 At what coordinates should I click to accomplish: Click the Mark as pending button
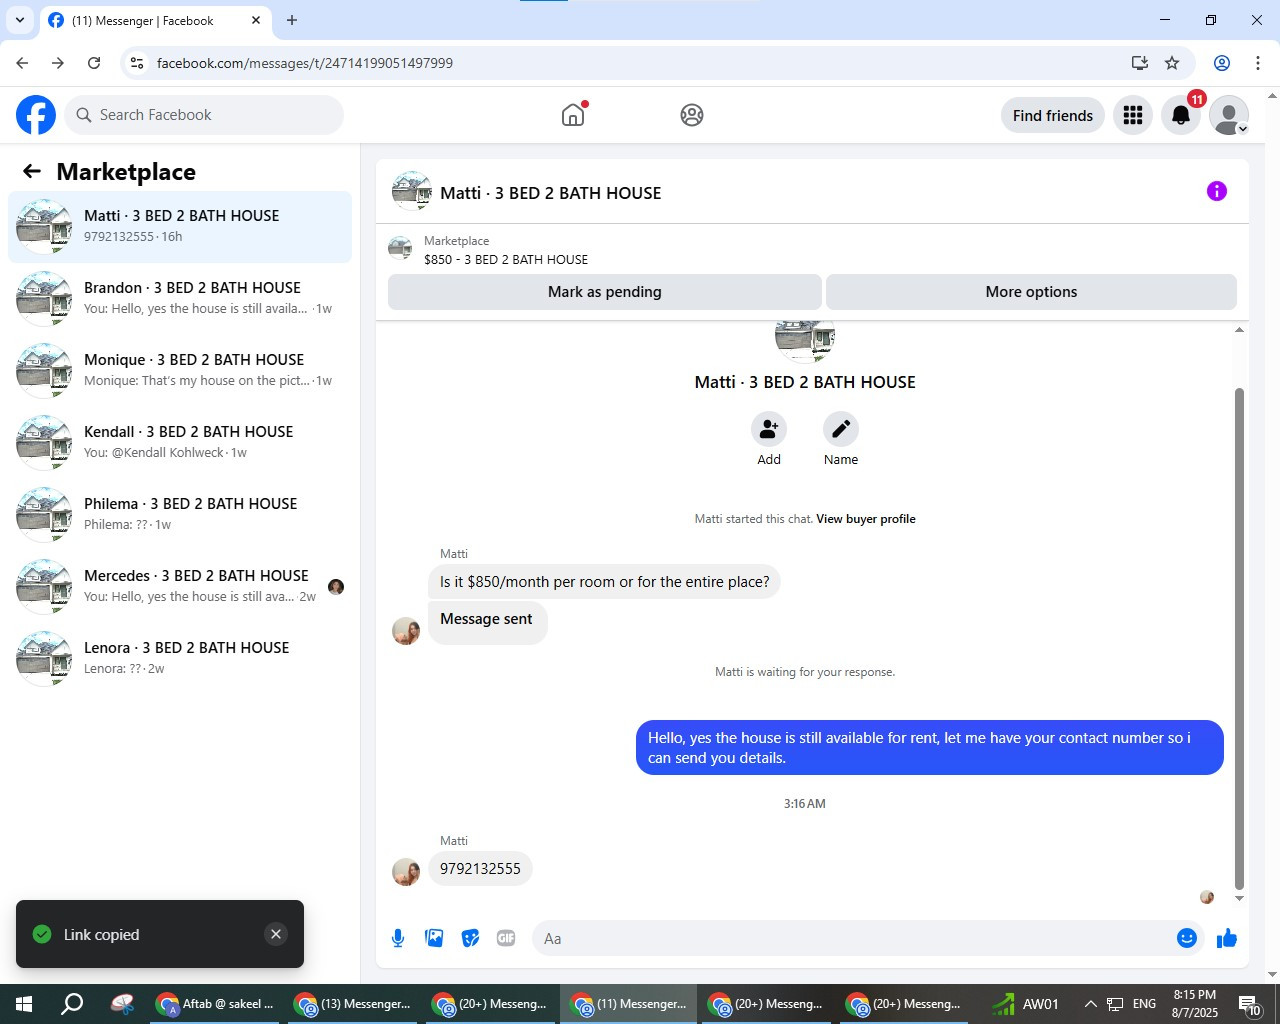pos(605,292)
